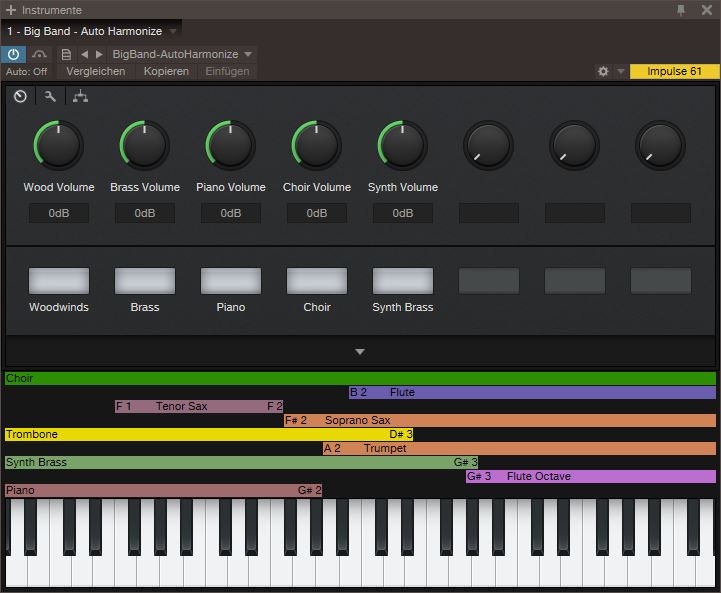Load the previous preset with left arrow
The height and width of the screenshot is (593, 721).
[84, 54]
